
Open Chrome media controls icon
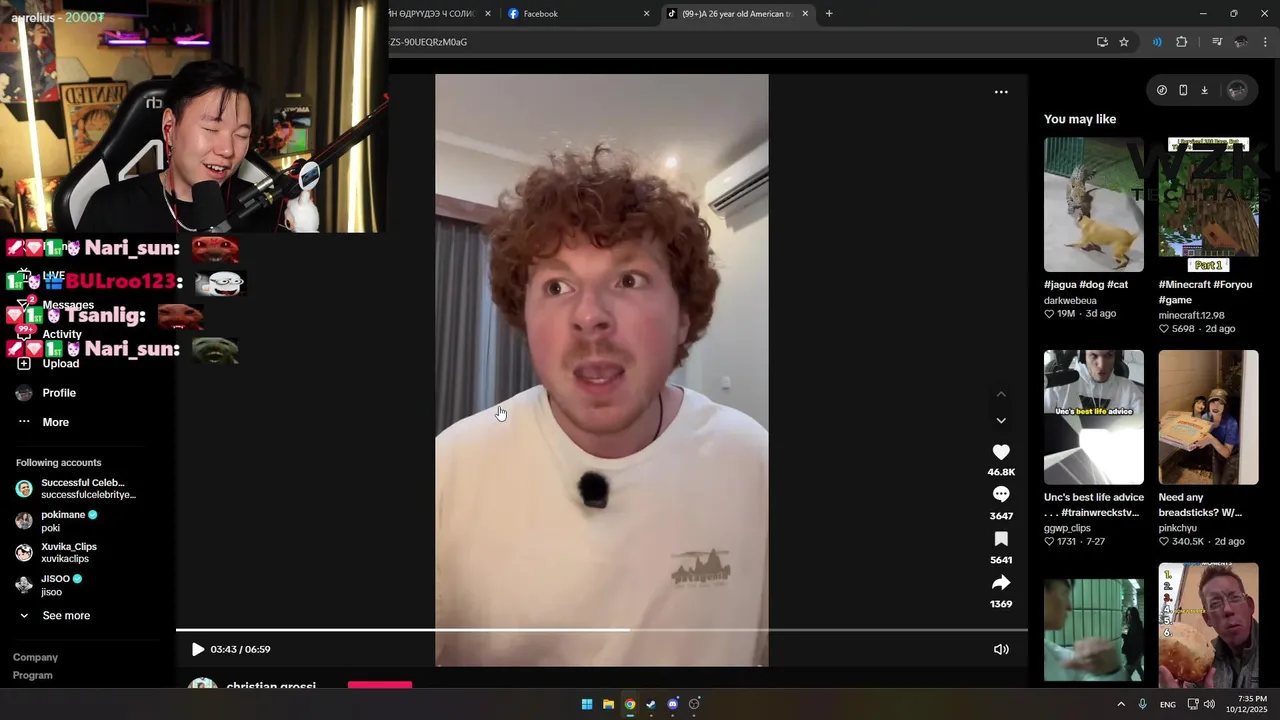pos(1217,42)
